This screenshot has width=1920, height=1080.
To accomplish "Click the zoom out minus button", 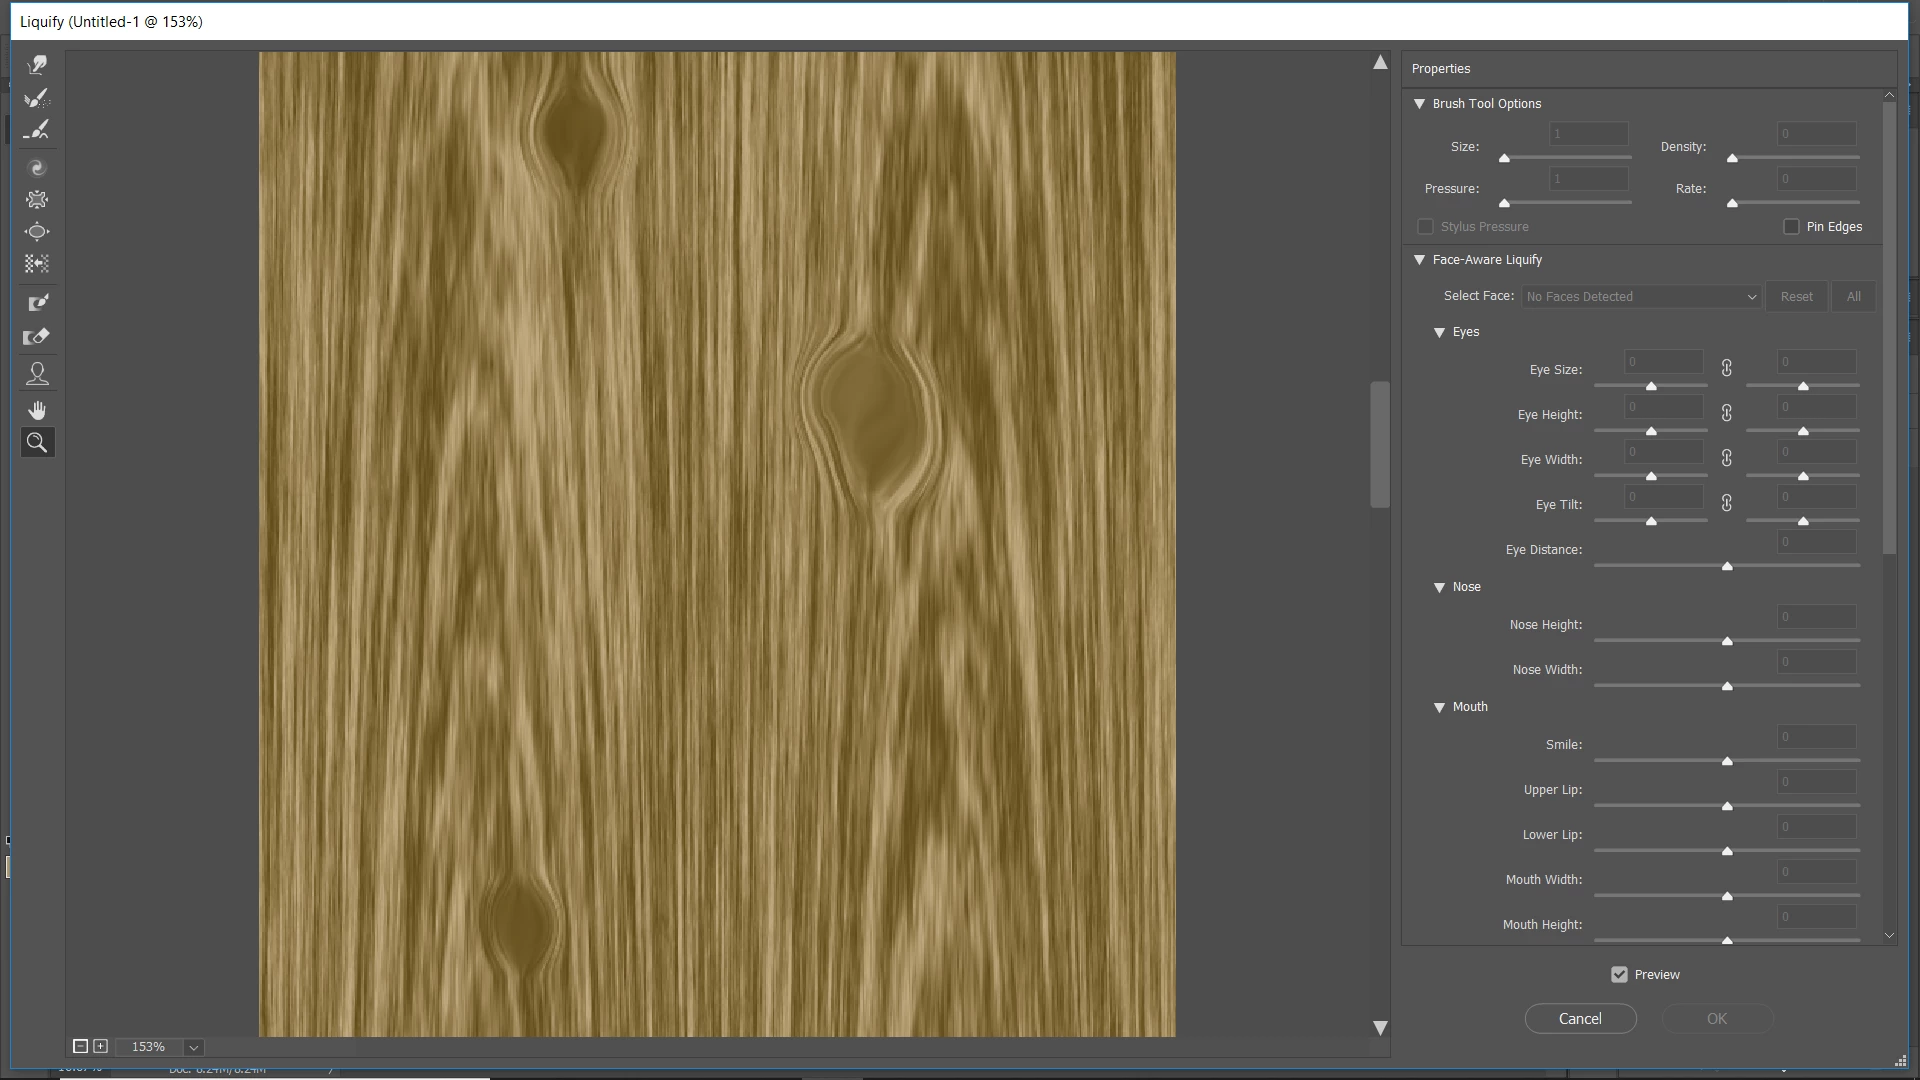I will pos(80,1046).
